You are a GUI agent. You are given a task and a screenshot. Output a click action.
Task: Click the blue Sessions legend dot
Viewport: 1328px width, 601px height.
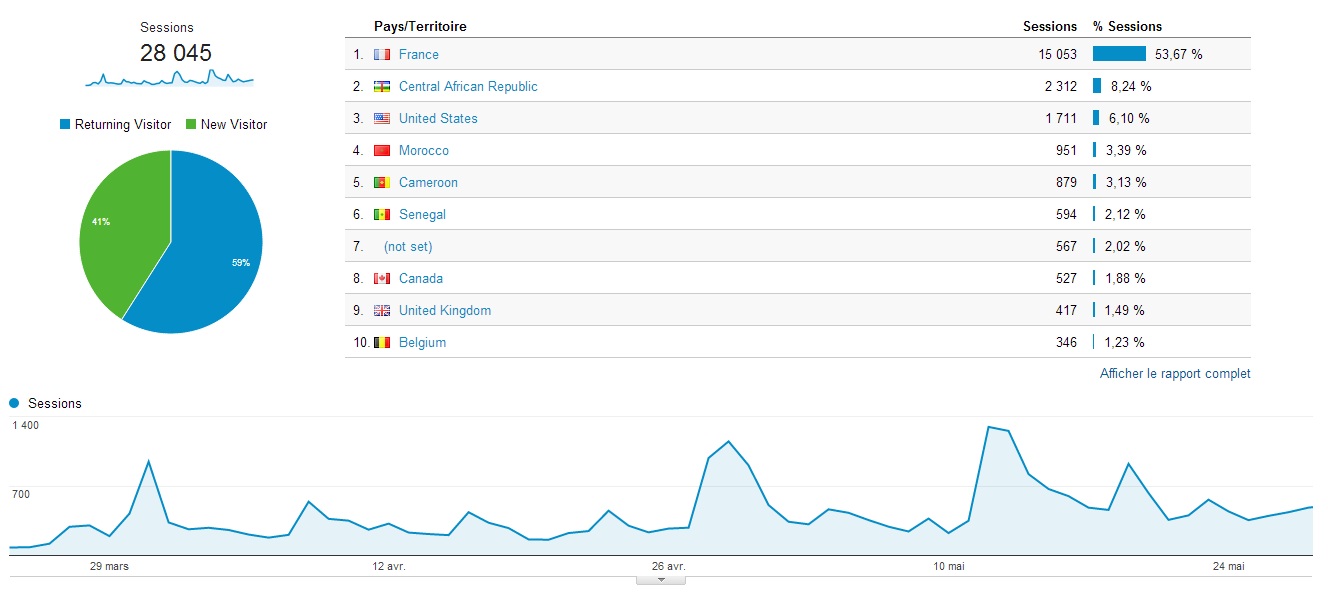coord(14,403)
